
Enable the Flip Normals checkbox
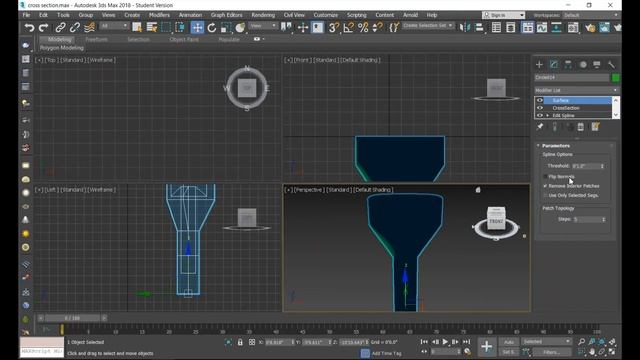coord(545,177)
